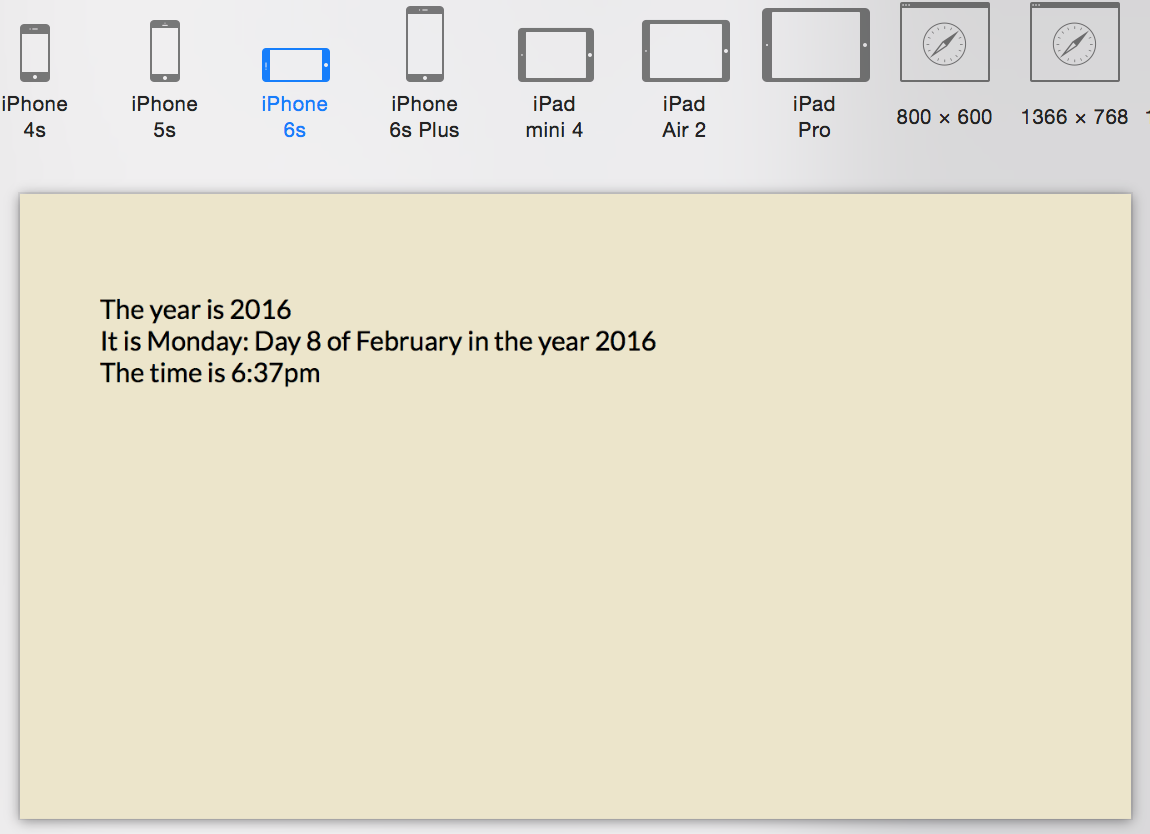
Task: Click the "800 × 600" size label
Action: tap(944, 117)
